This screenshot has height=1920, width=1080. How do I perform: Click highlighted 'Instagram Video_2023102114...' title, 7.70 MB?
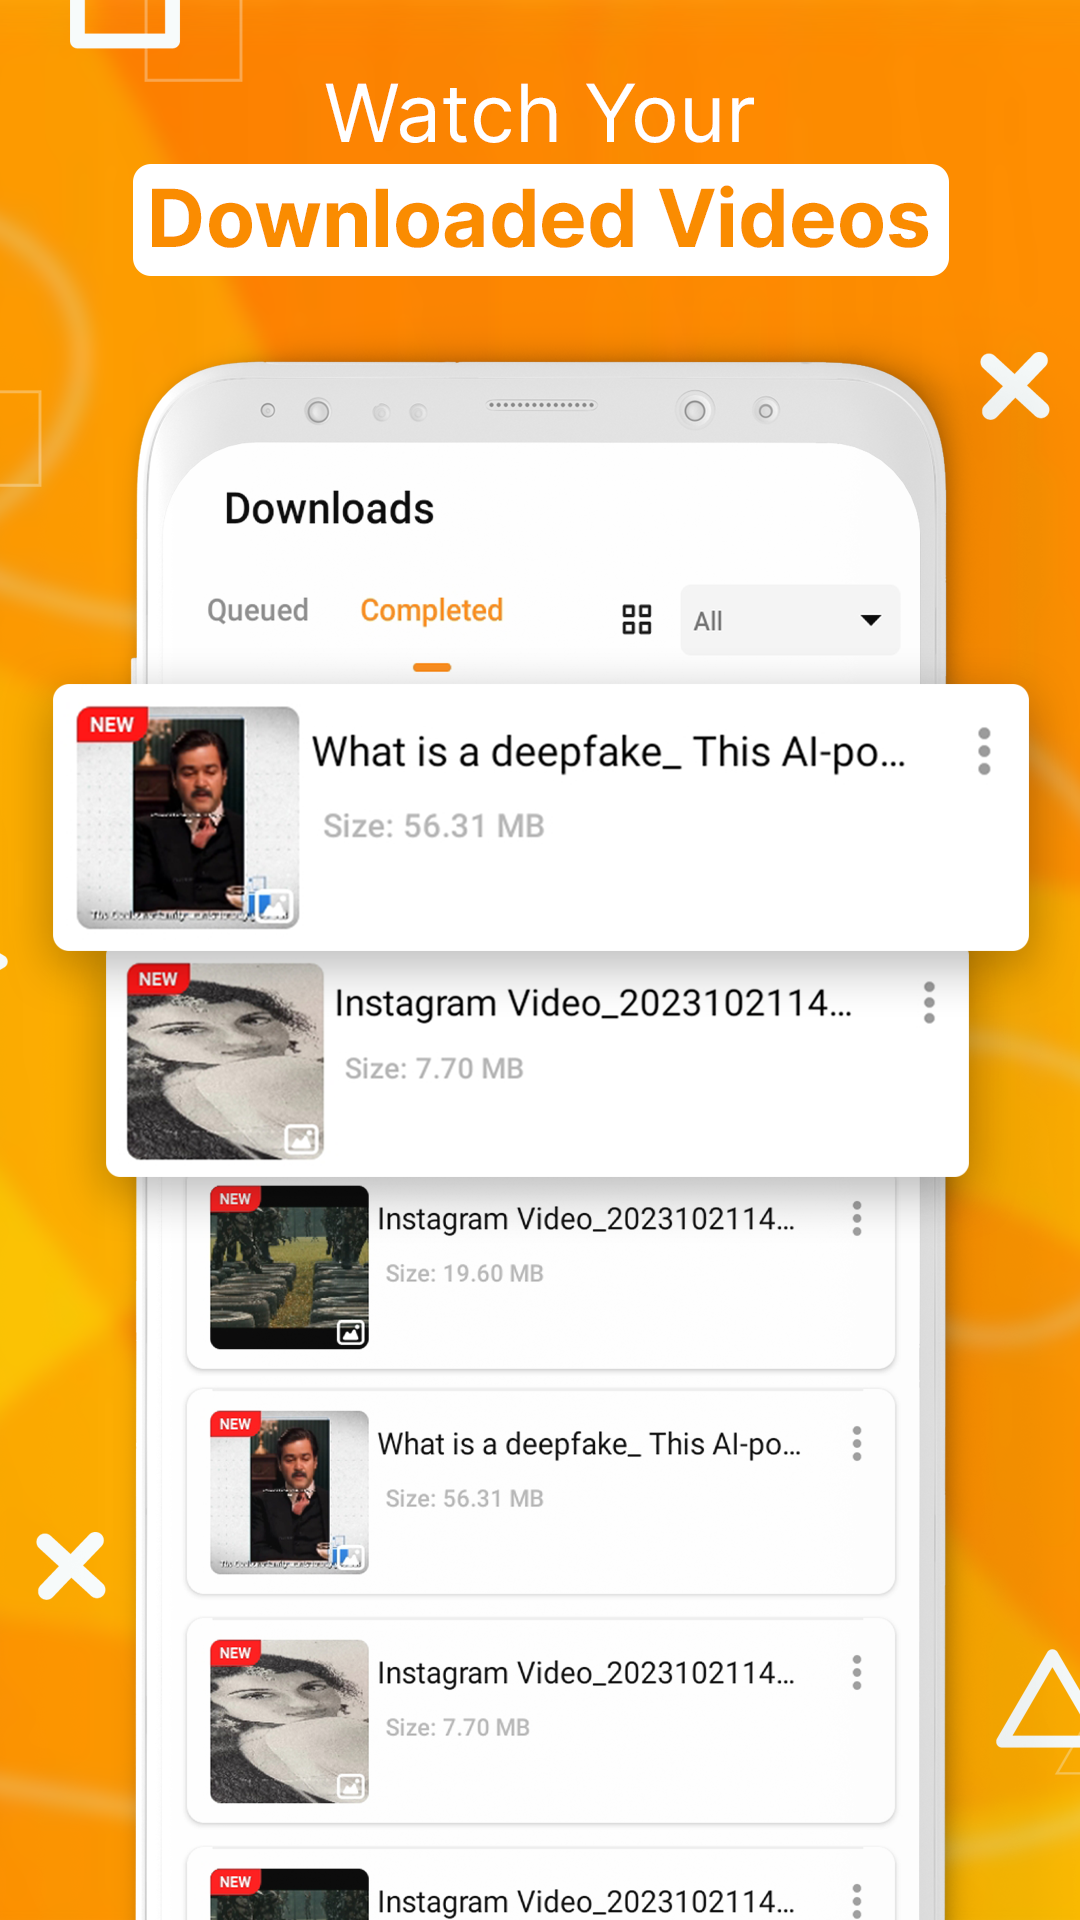click(593, 1003)
